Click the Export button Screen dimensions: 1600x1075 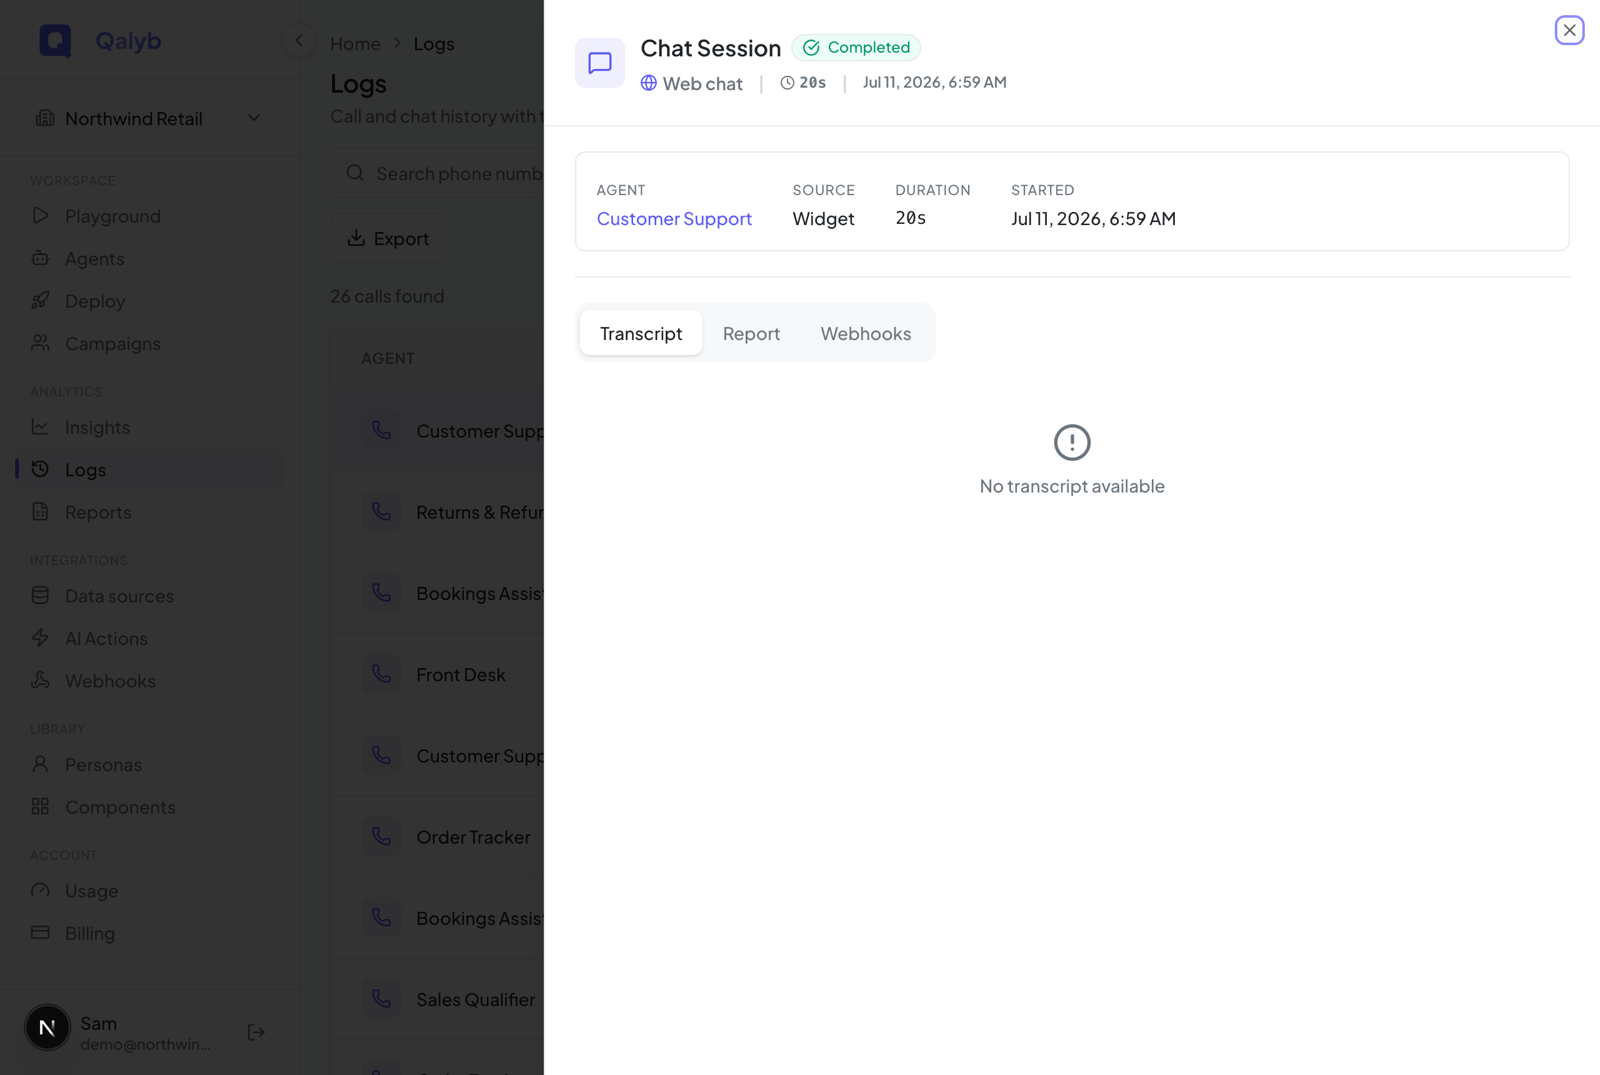tap(388, 238)
